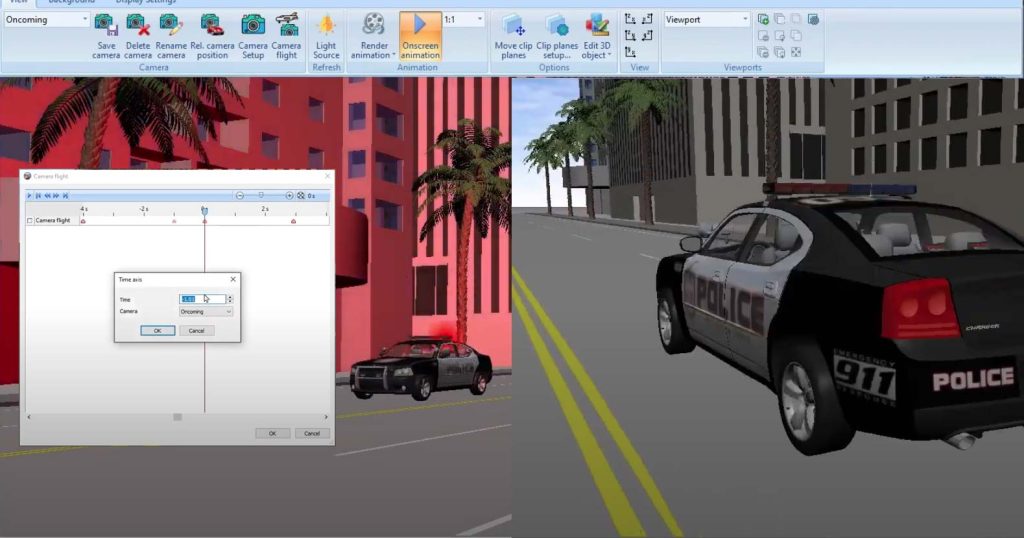Open the 1:1 animation speed dropdown
This screenshot has height=538, width=1024.
coord(479,20)
